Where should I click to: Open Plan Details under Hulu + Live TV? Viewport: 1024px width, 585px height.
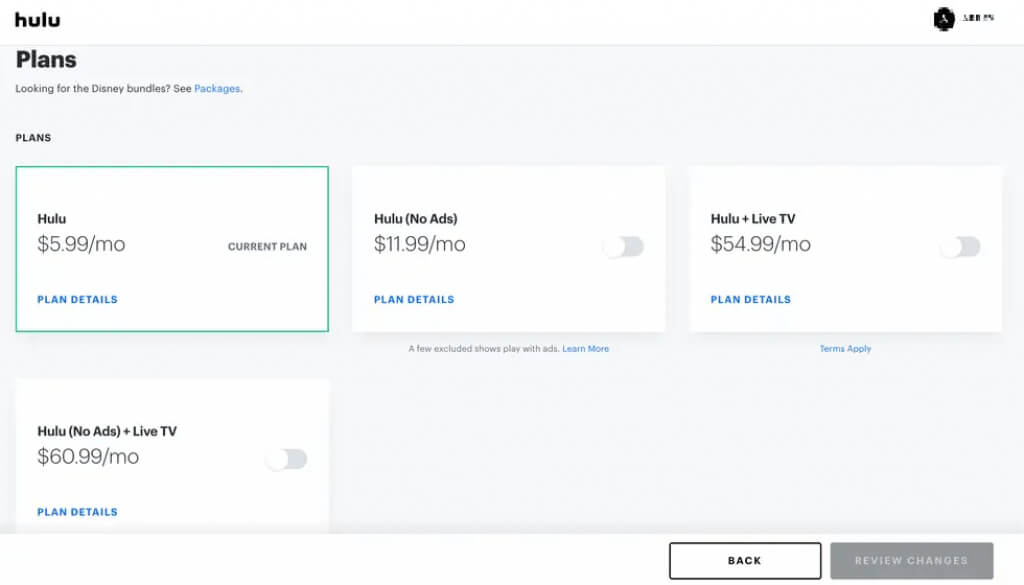coord(751,300)
